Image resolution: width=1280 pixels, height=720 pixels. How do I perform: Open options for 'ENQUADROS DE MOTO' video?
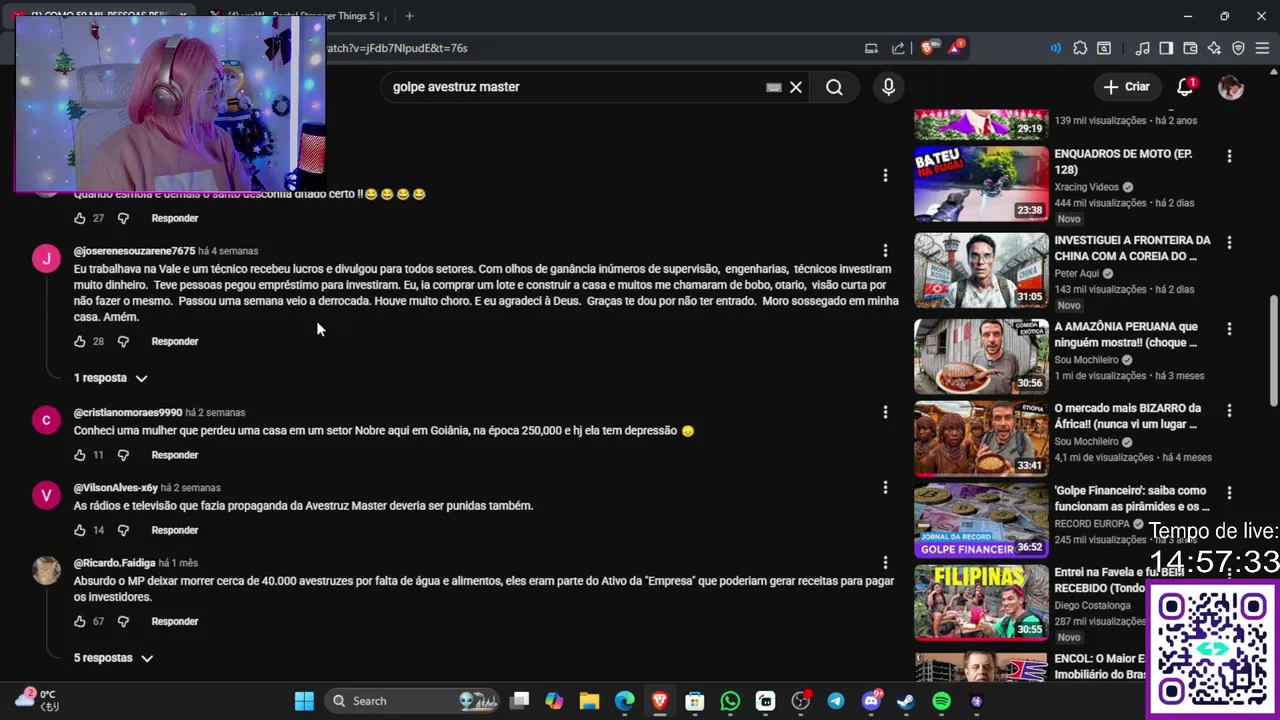point(1229,156)
